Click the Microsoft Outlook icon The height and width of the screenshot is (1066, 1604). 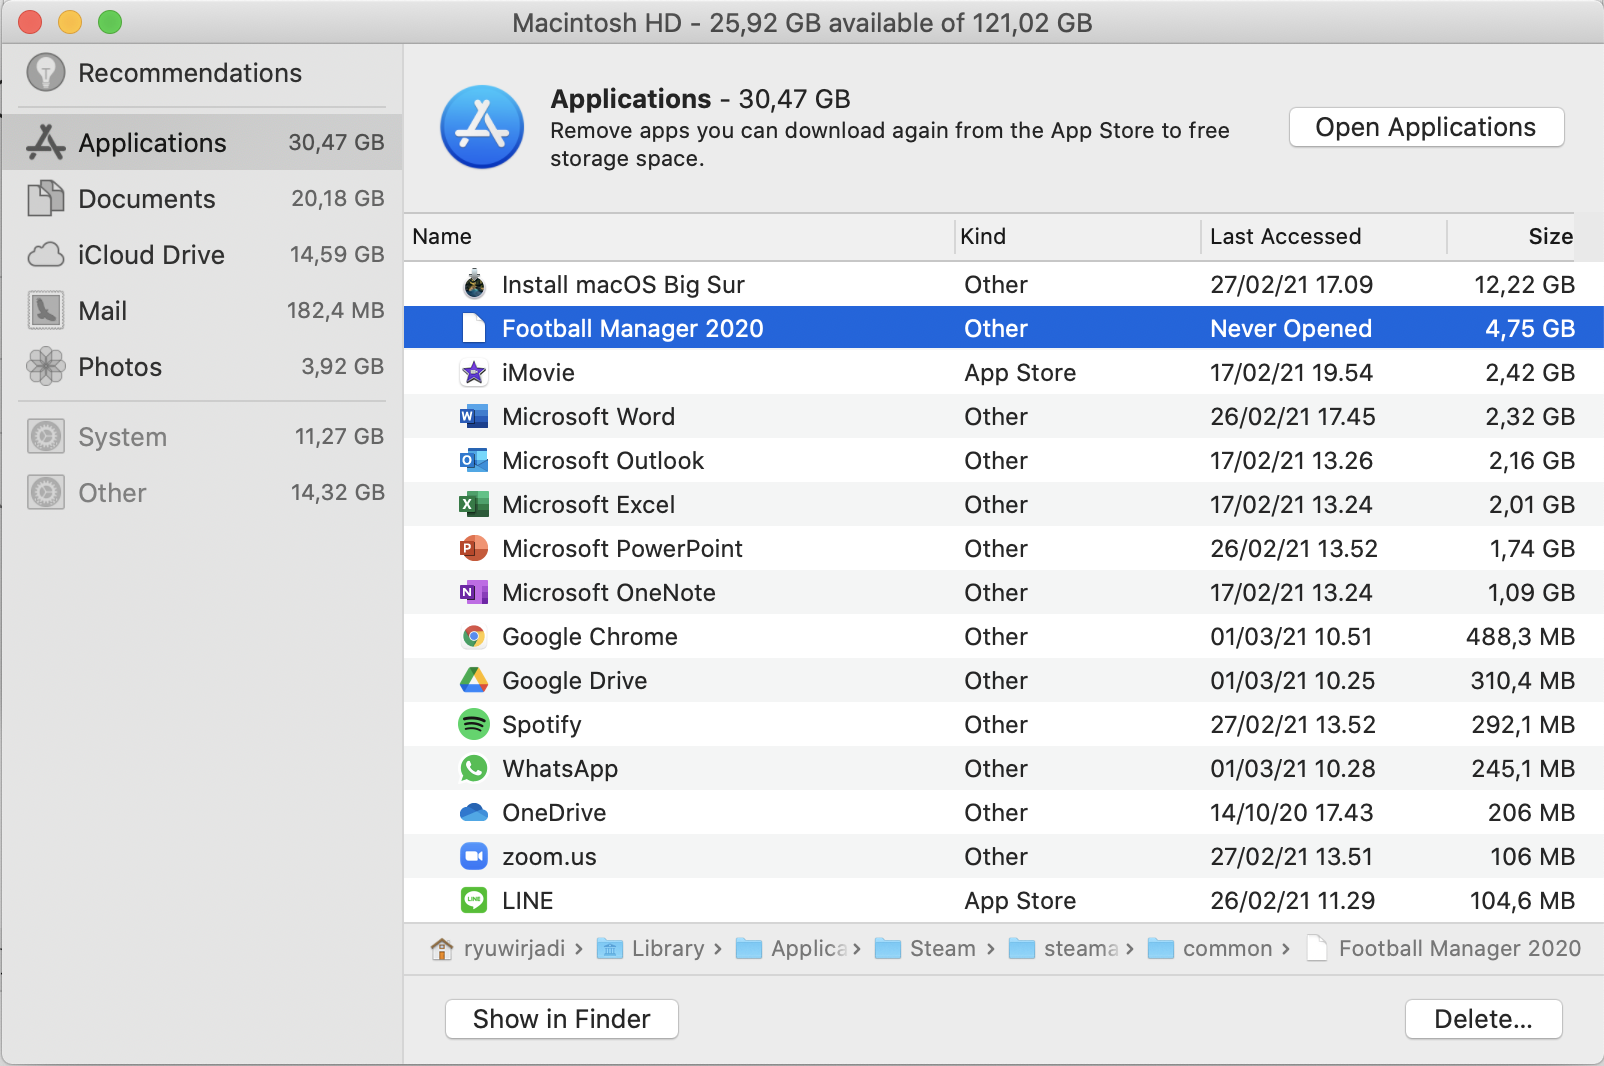pyautogui.click(x=474, y=460)
